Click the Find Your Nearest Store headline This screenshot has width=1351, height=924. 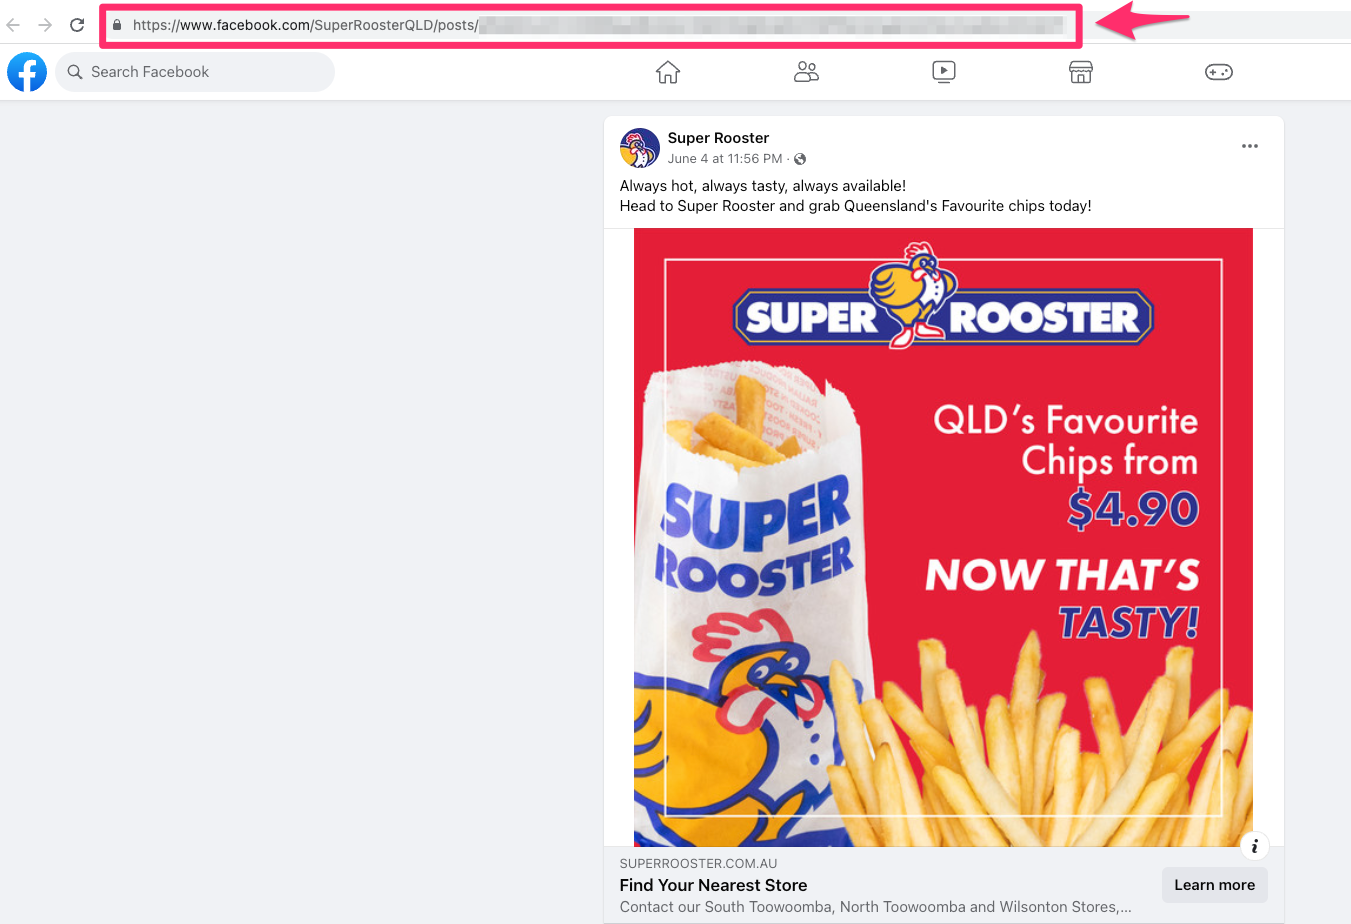pos(713,885)
